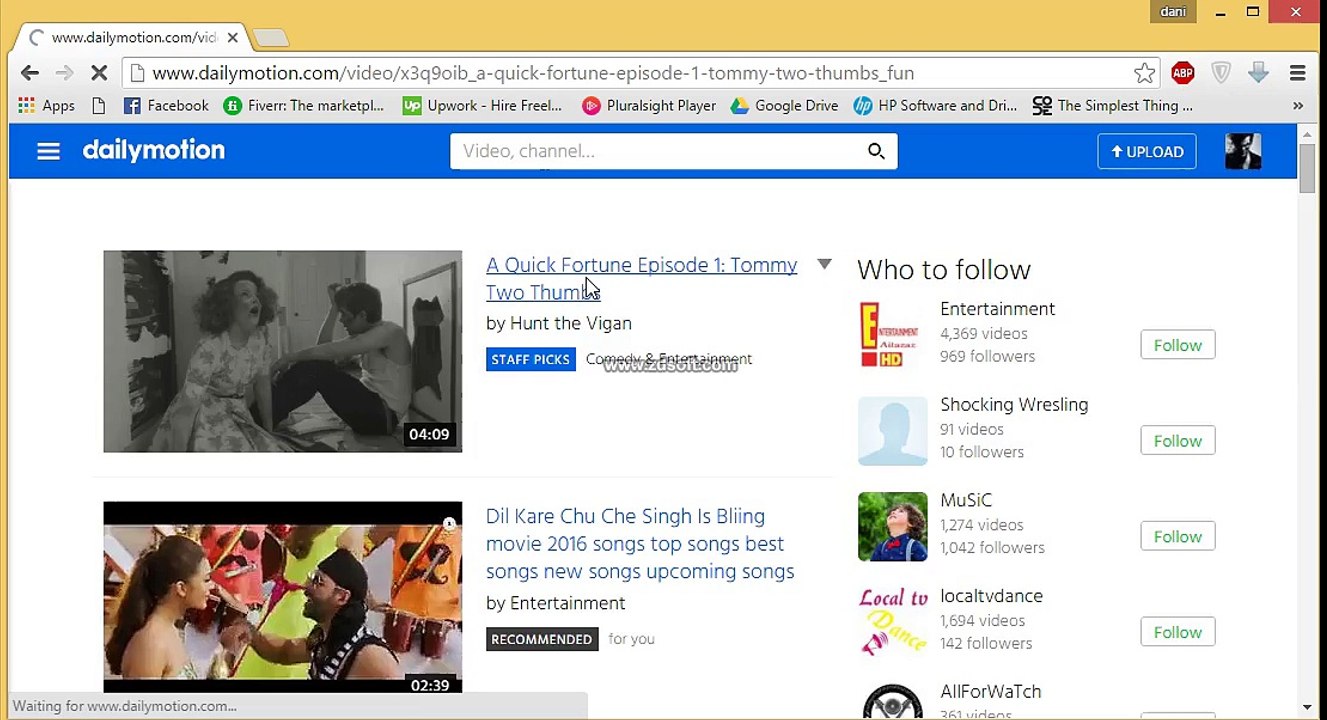
Task: Open Dil Kare Chu Che video title
Action: pyautogui.click(x=640, y=544)
